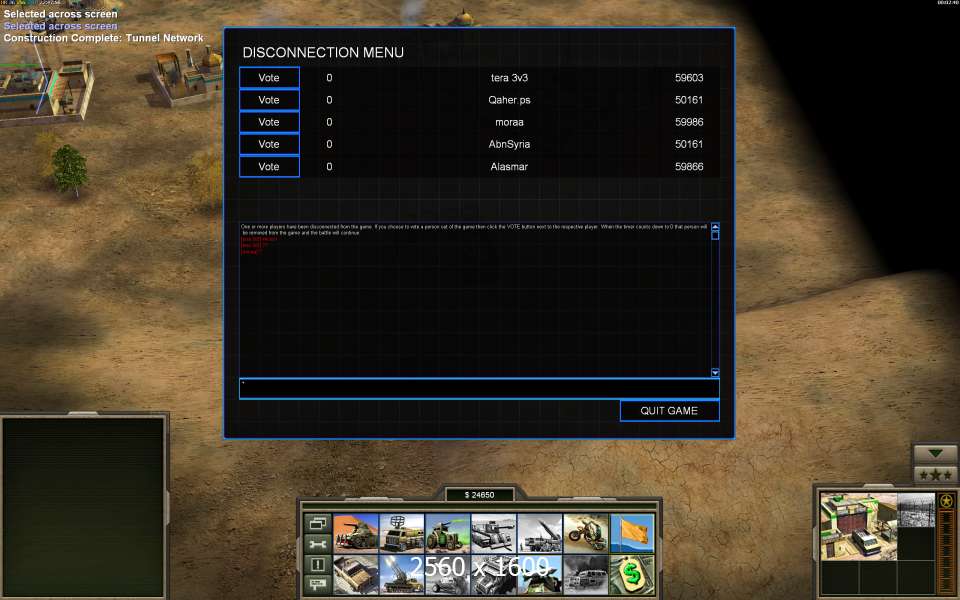Sell the building with green dollar icon
Image resolution: width=960 pixels, height=600 pixels.
(632, 574)
